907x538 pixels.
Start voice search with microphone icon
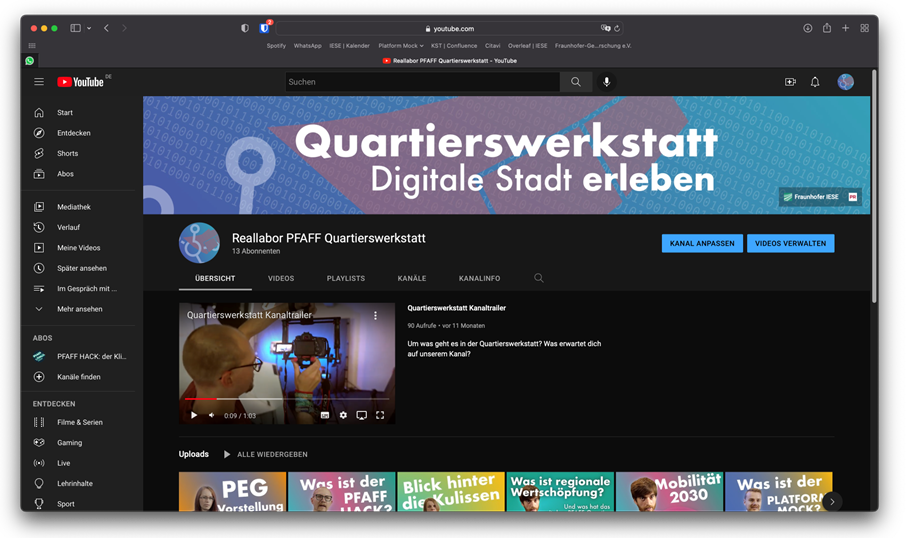(x=606, y=82)
